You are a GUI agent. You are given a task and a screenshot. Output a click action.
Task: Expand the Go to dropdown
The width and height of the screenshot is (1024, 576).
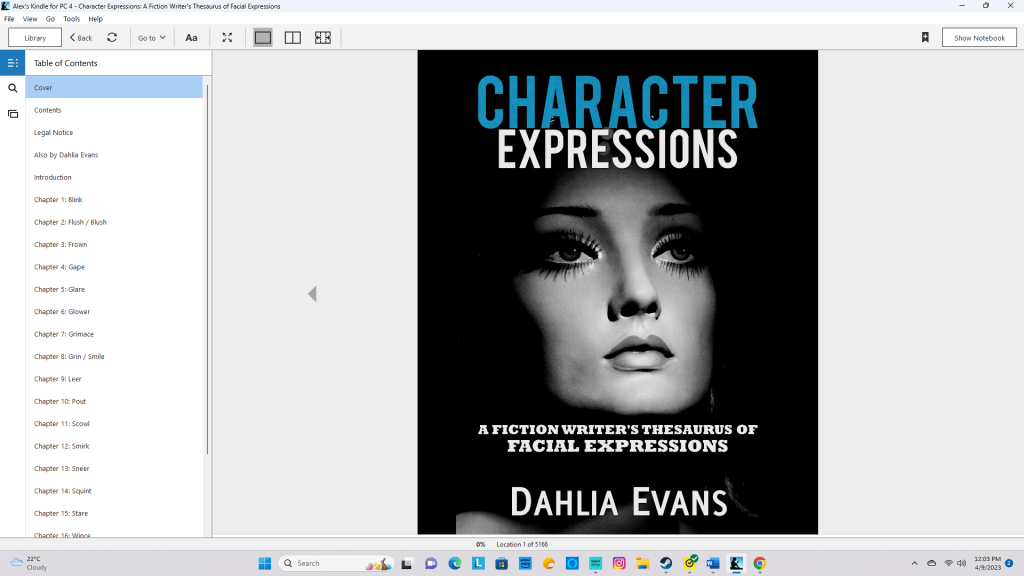click(152, 38)
